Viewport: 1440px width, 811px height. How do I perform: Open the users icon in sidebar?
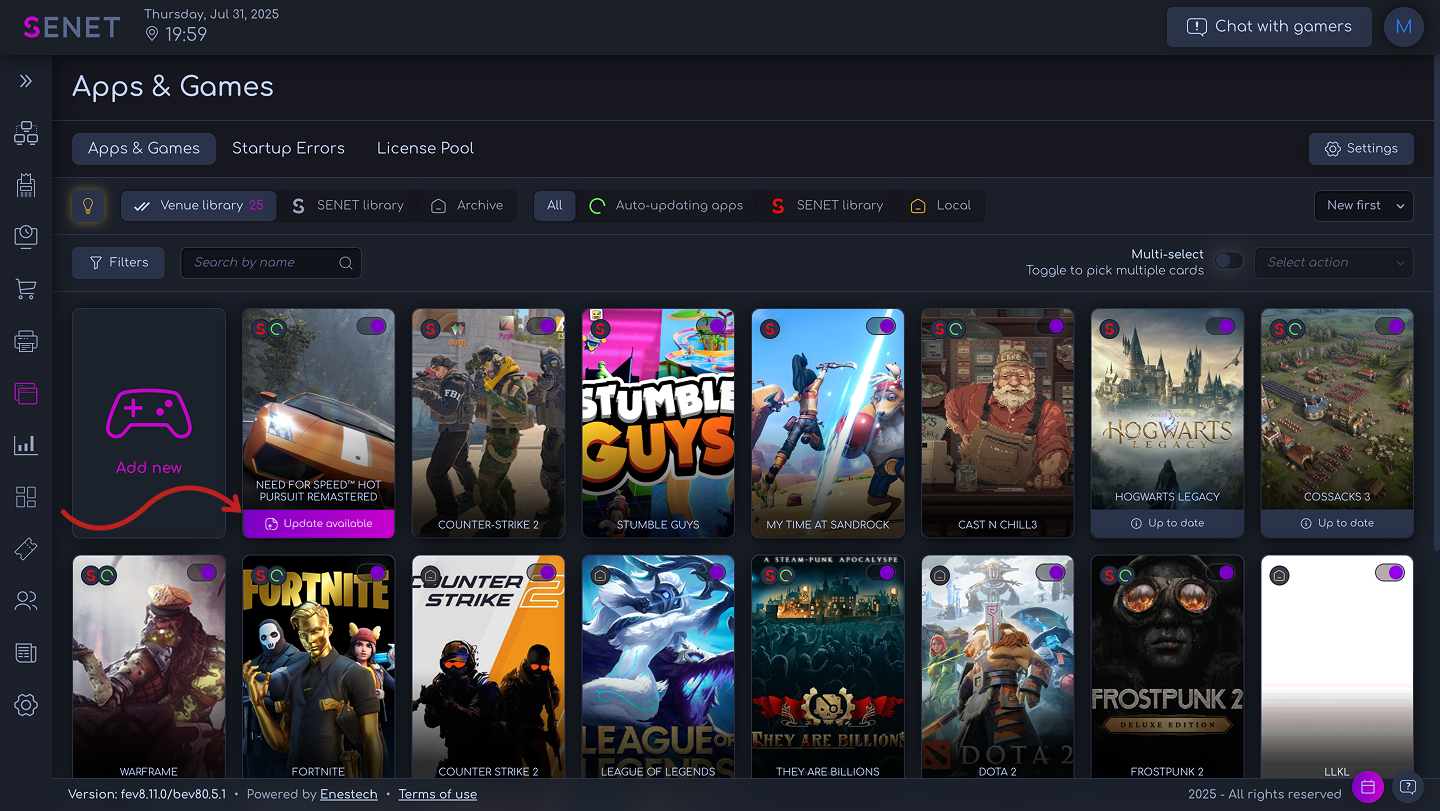coord(26,601)
